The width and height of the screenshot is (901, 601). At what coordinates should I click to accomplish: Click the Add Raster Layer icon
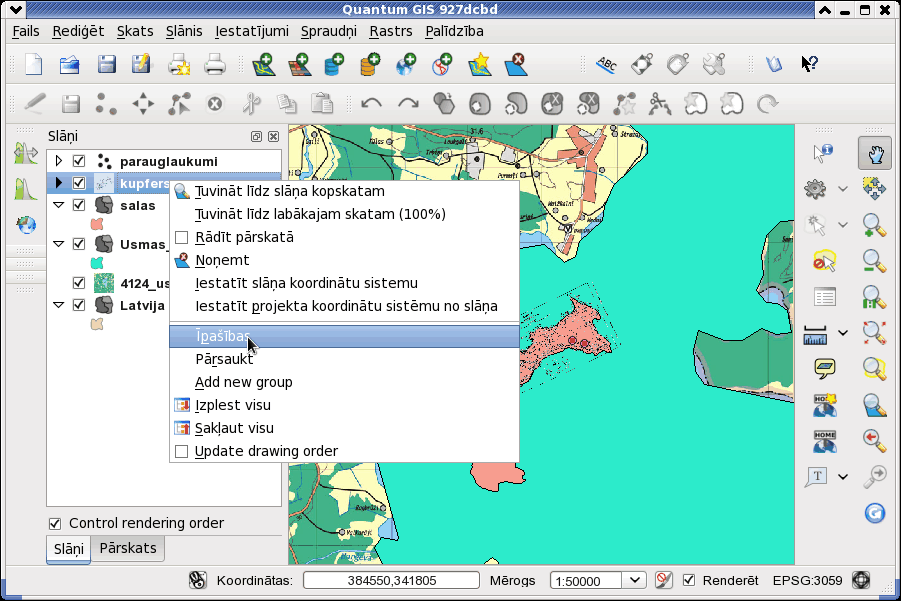(300, 64)
